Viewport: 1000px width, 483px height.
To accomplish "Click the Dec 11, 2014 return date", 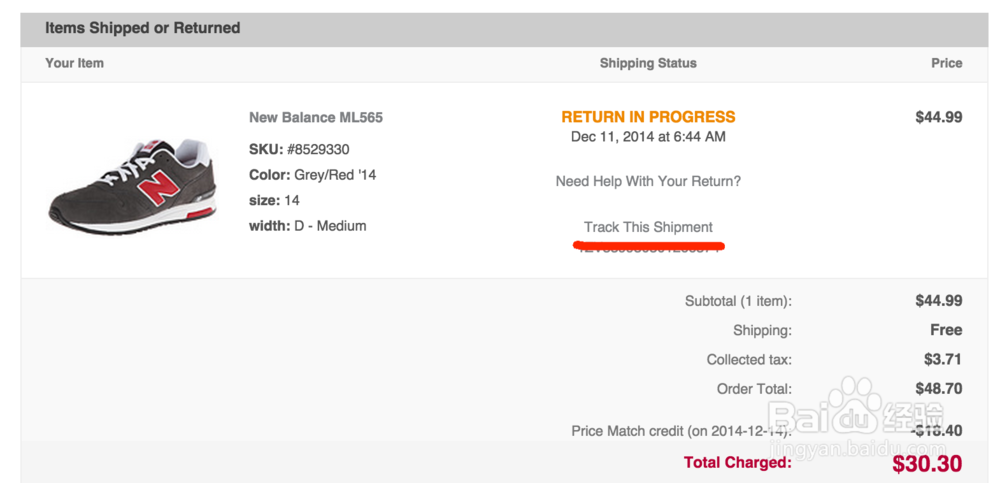I will [x=648, y=137].
